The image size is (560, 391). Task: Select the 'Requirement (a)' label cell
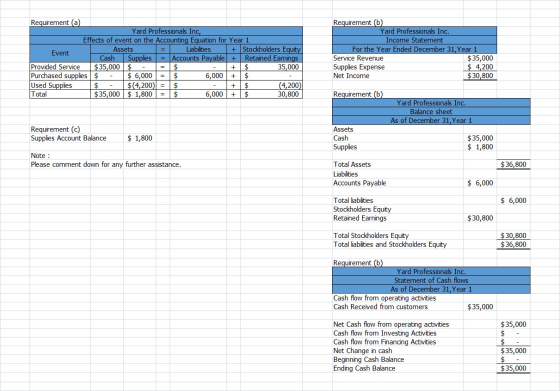pos(55,22)
